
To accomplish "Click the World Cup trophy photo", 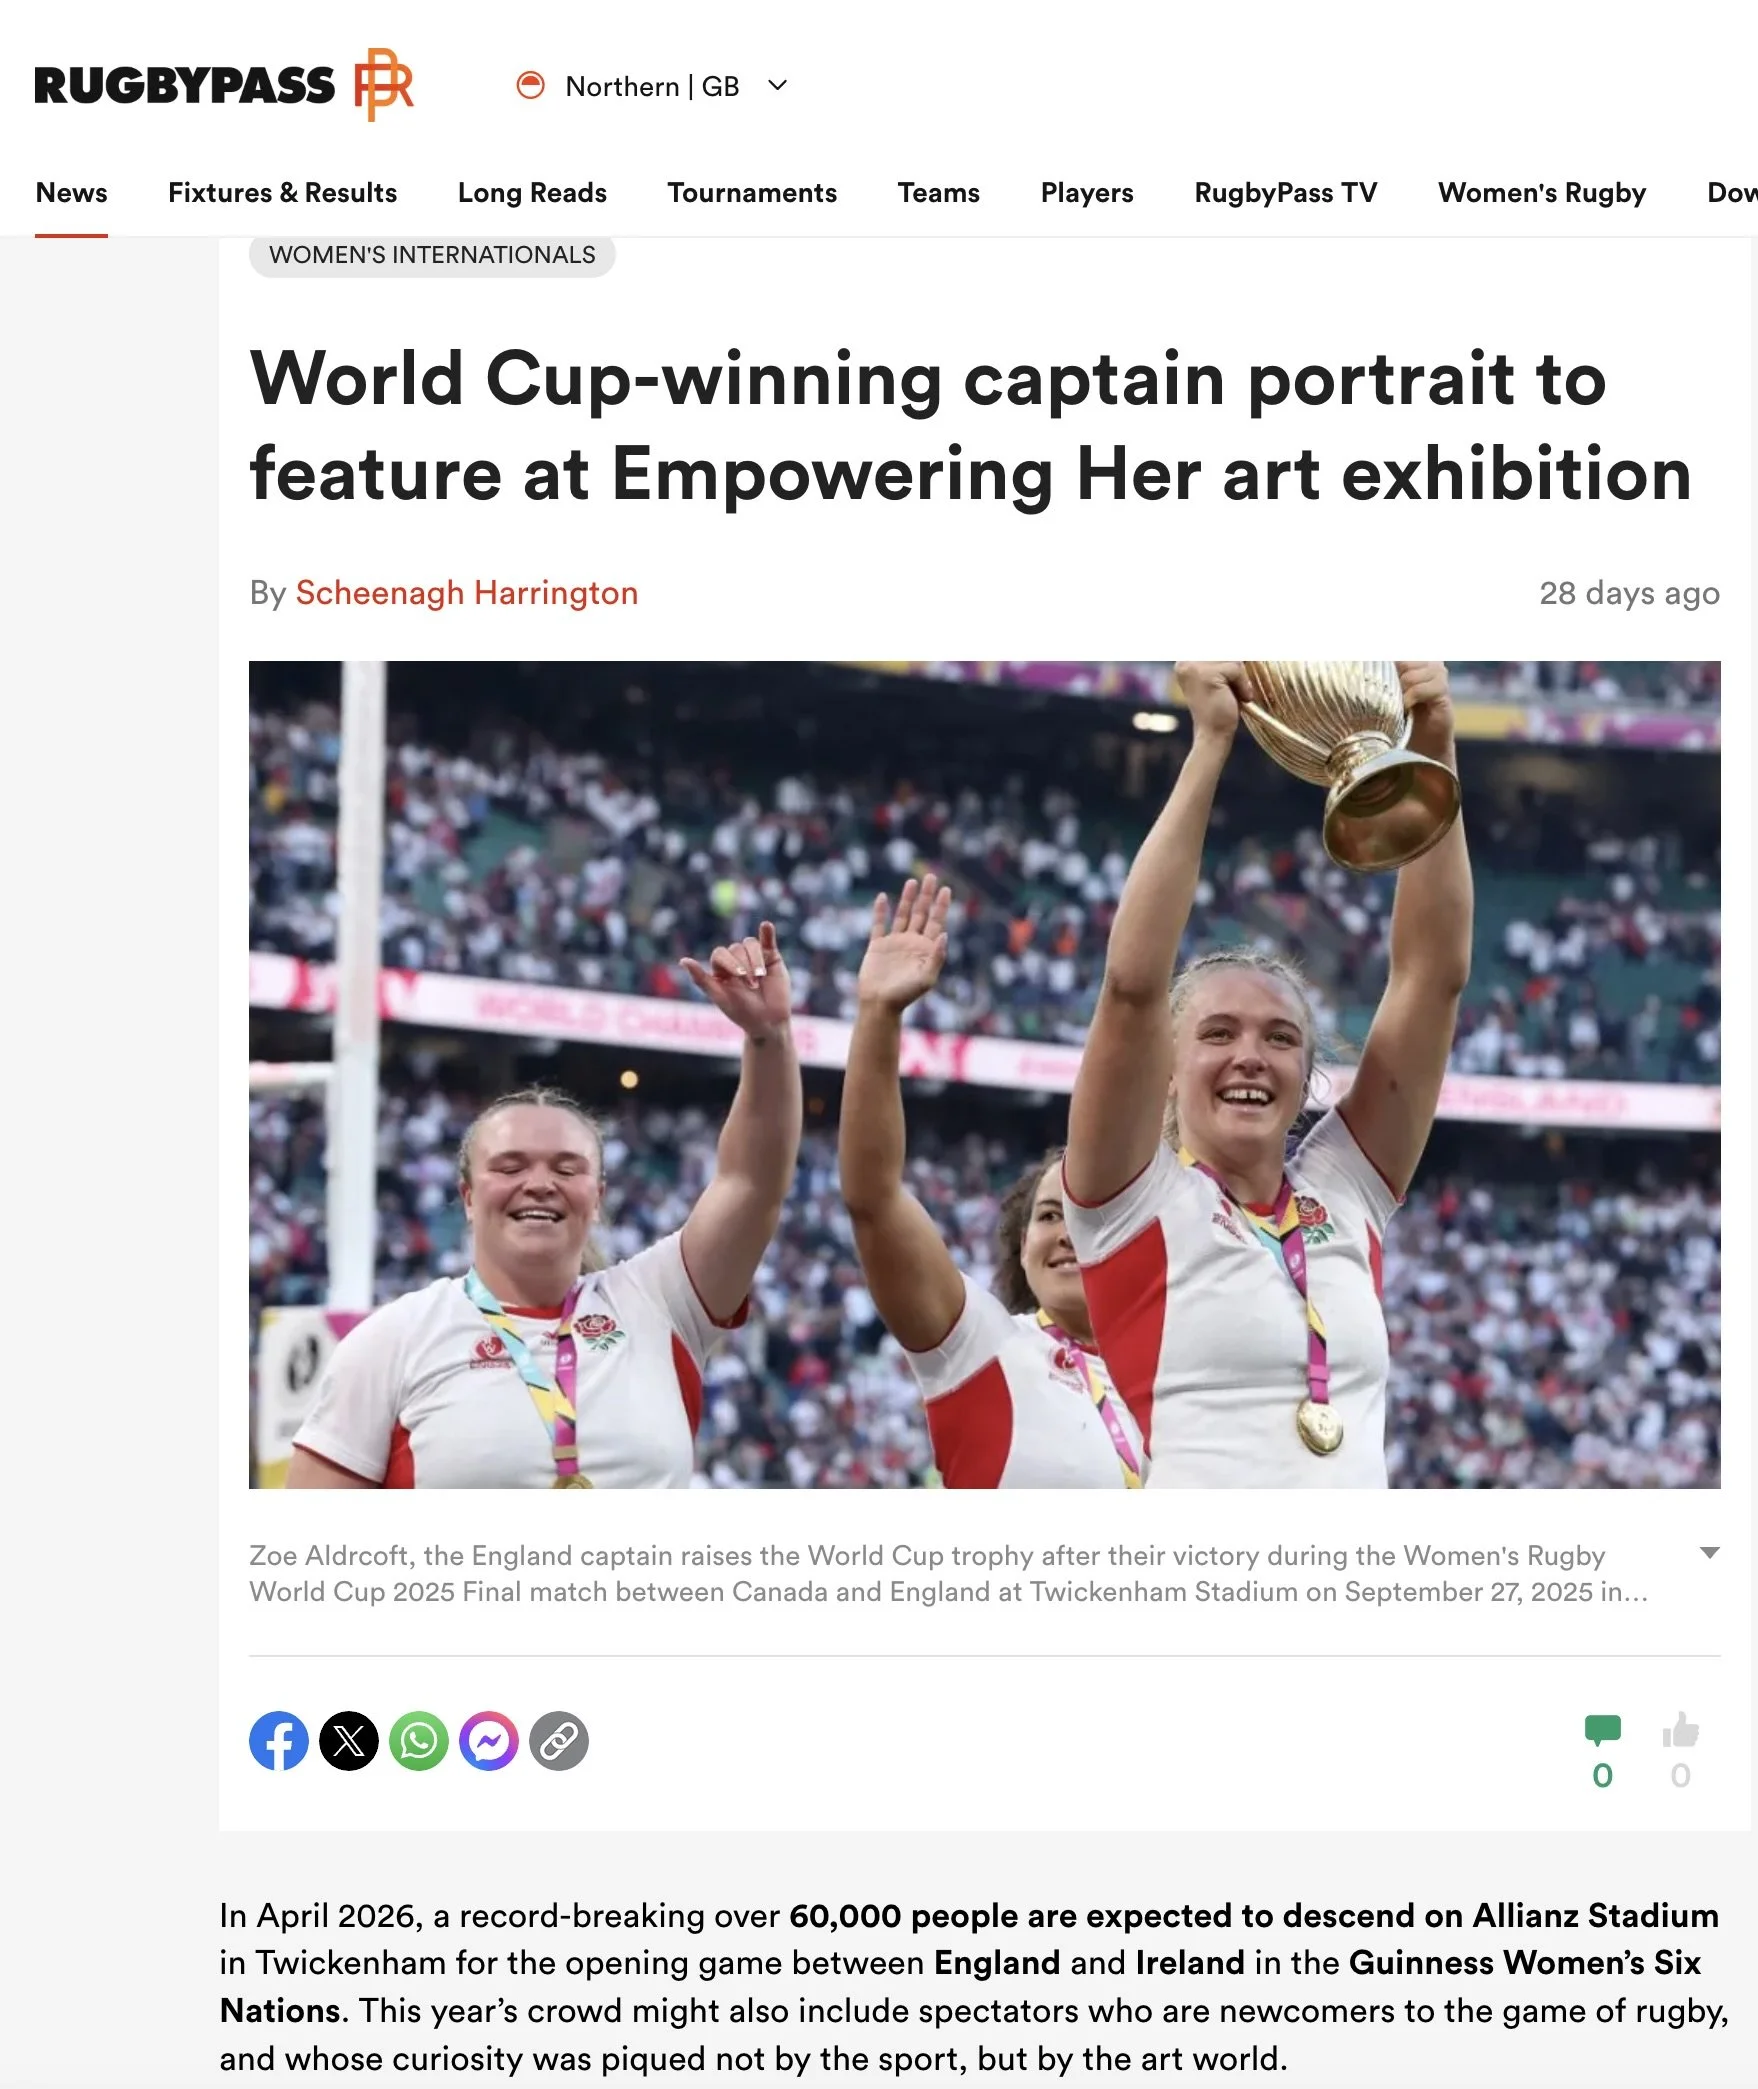I will coord(985,1075).
